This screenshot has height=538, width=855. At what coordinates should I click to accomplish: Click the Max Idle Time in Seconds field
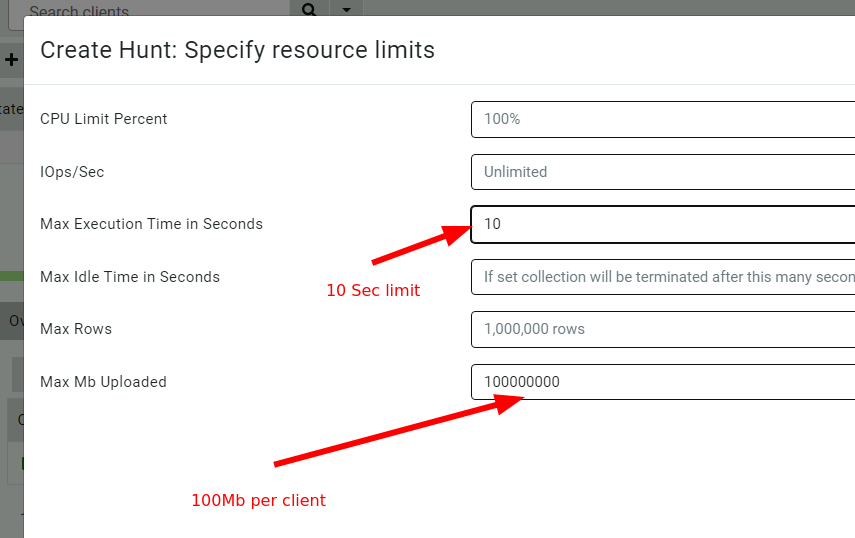click(663, 277)
